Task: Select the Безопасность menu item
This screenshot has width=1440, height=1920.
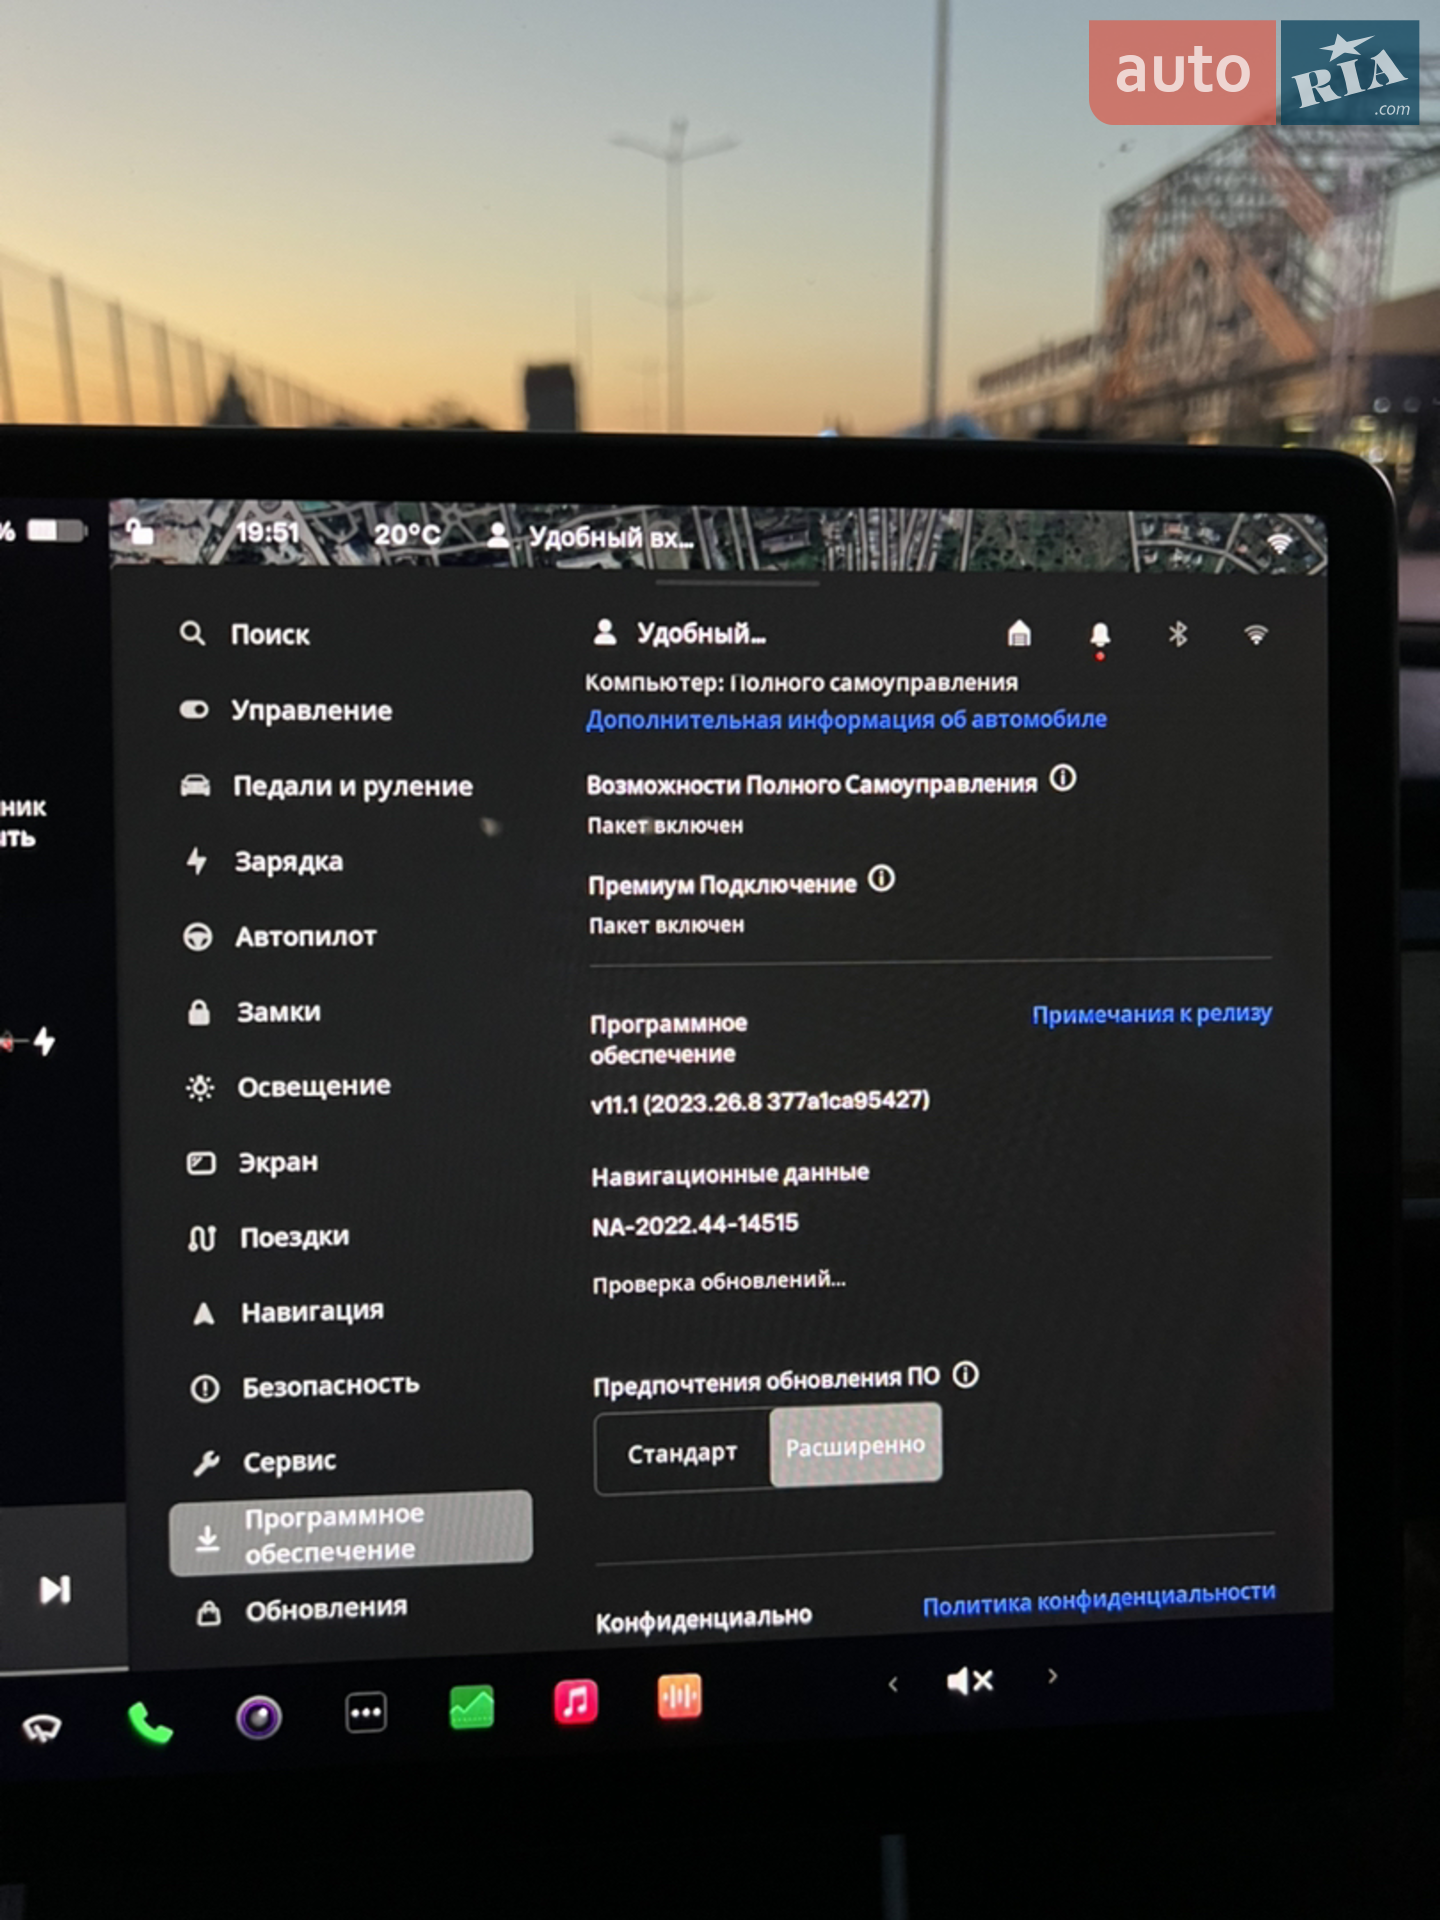Action: 305,1386
